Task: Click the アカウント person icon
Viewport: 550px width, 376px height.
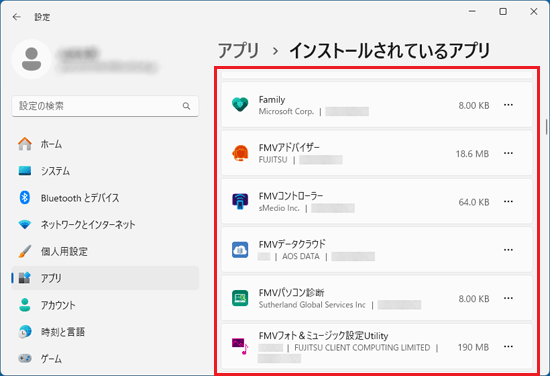Action: [x=25, y=305]
